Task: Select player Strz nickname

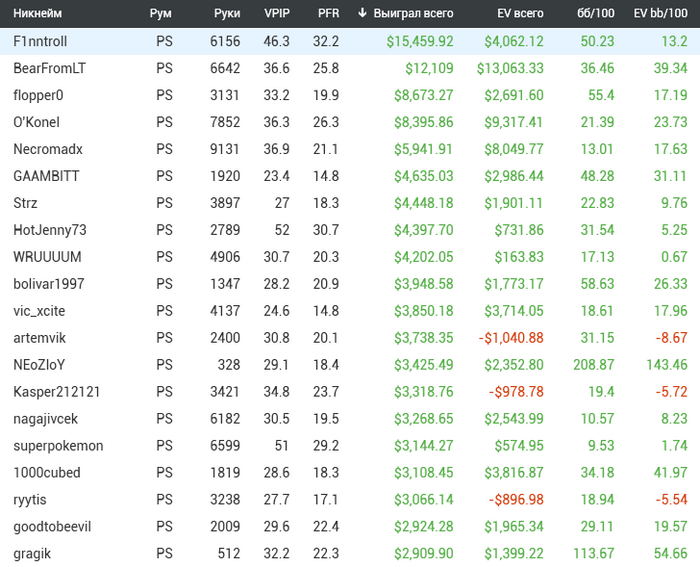Action: 25,203
